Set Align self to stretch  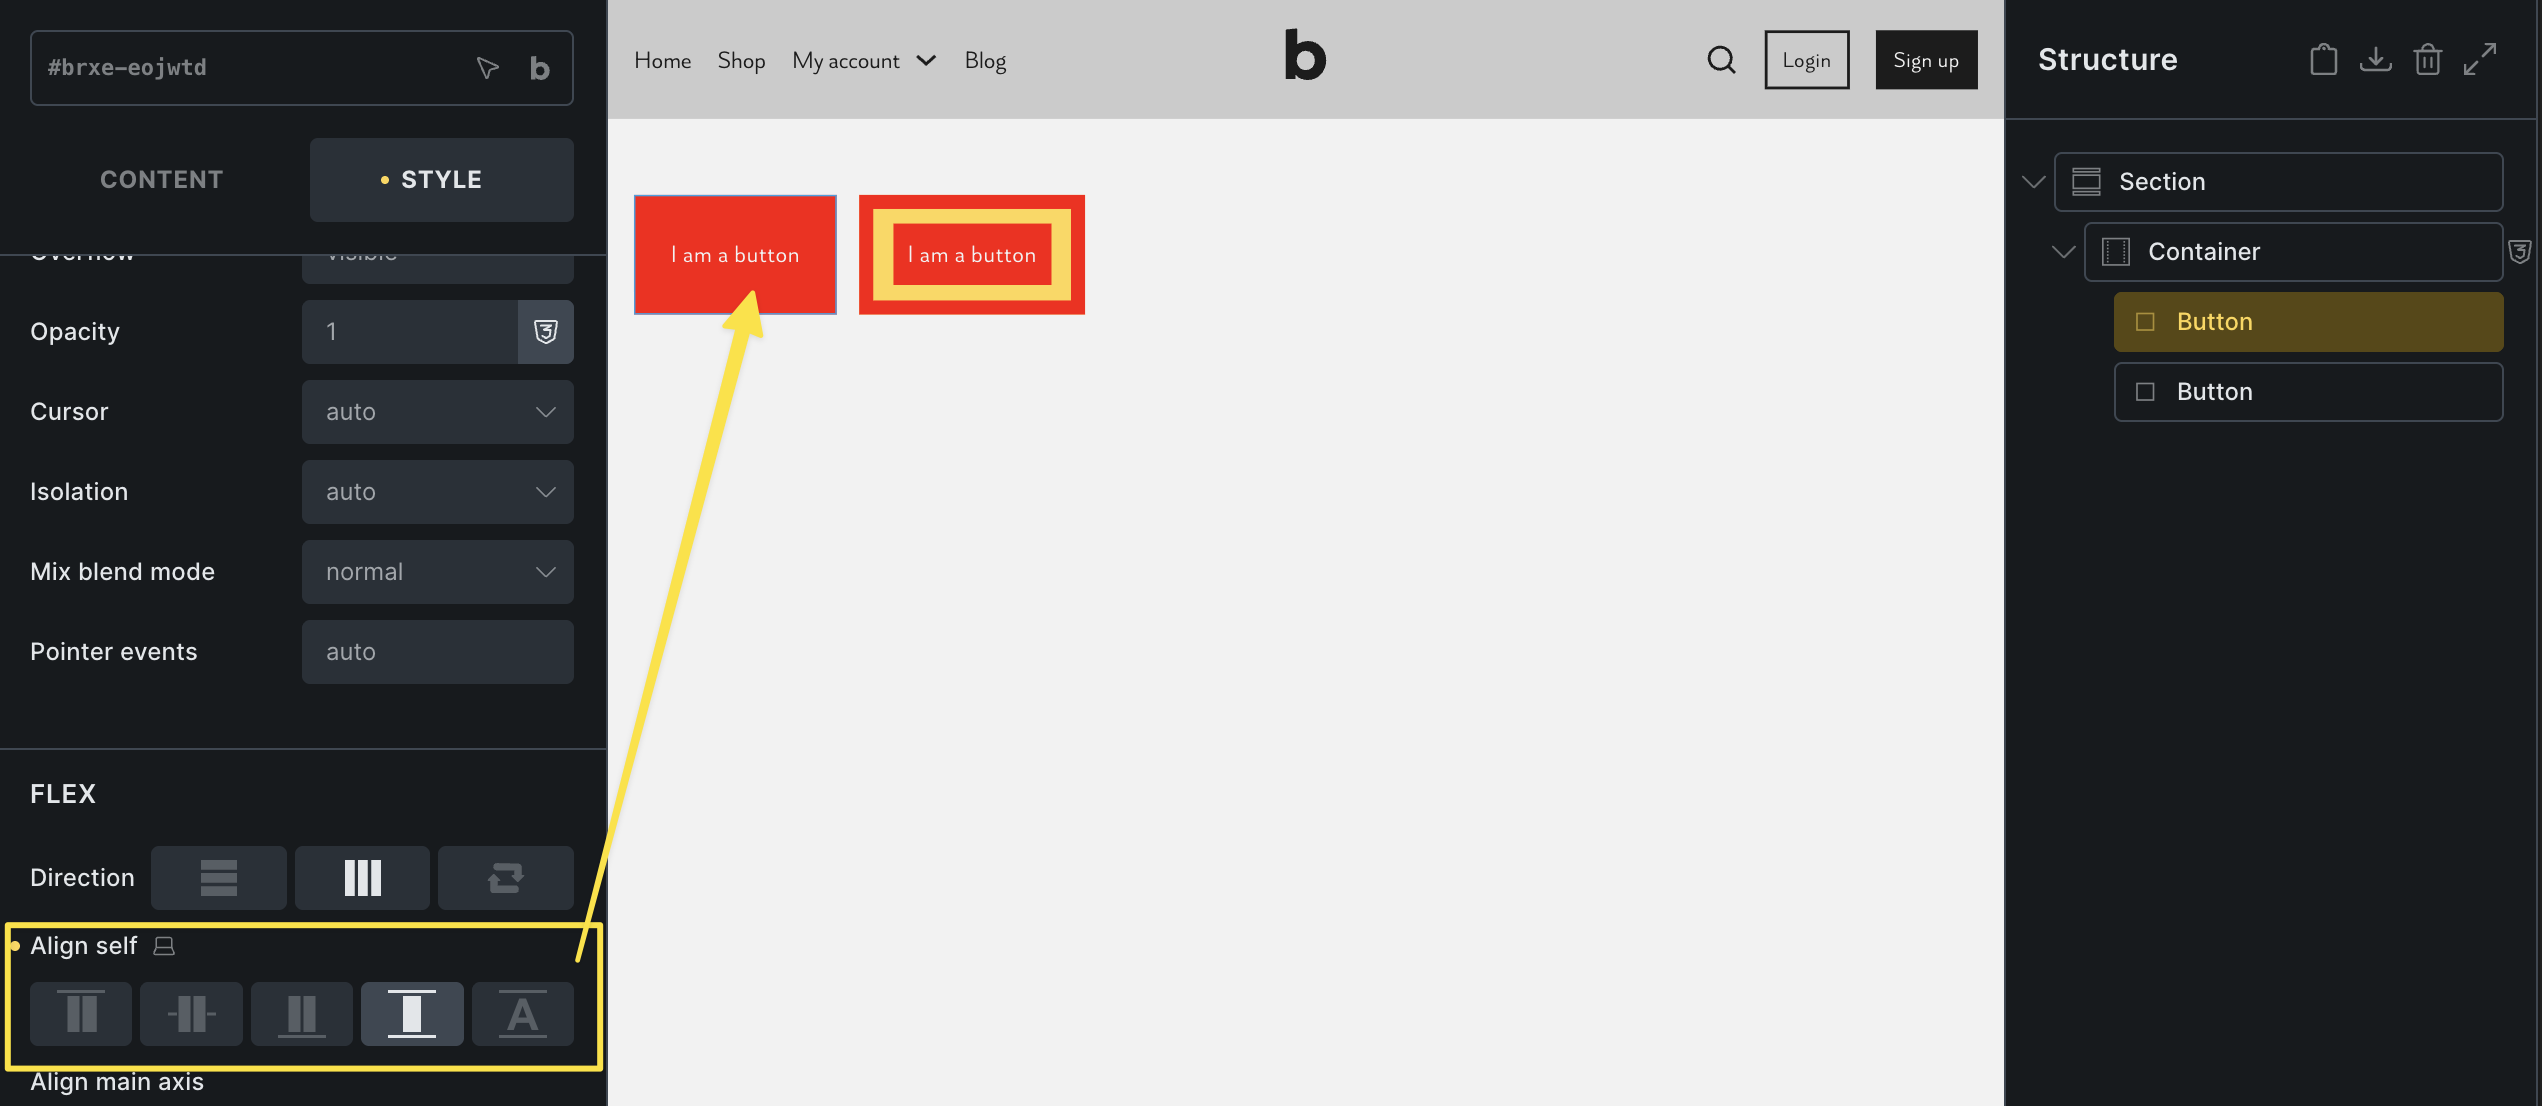[412, 1014]
